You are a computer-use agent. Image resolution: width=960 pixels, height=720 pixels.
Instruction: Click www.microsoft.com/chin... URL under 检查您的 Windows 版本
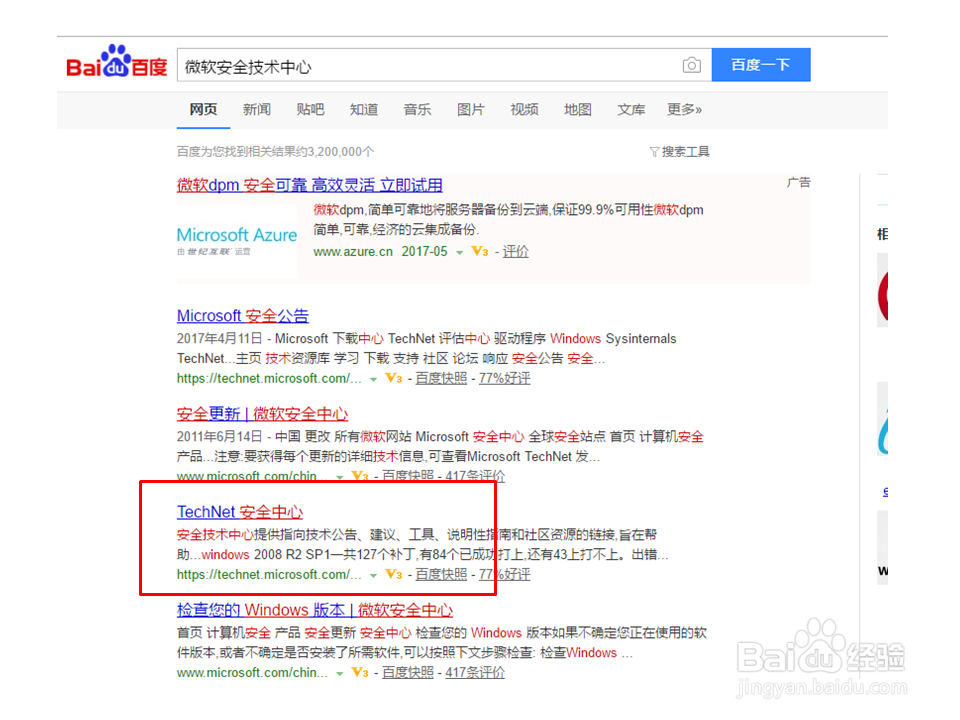point(252,672)
